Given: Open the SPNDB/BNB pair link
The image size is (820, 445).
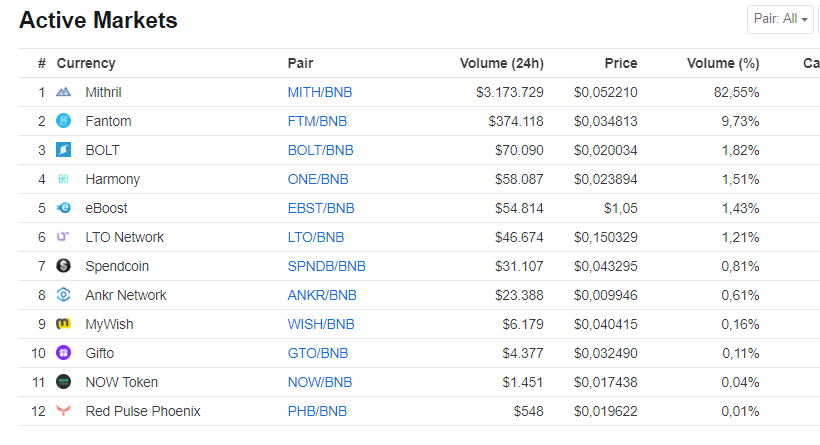Looking at the screenshot, I should [326, 266].
